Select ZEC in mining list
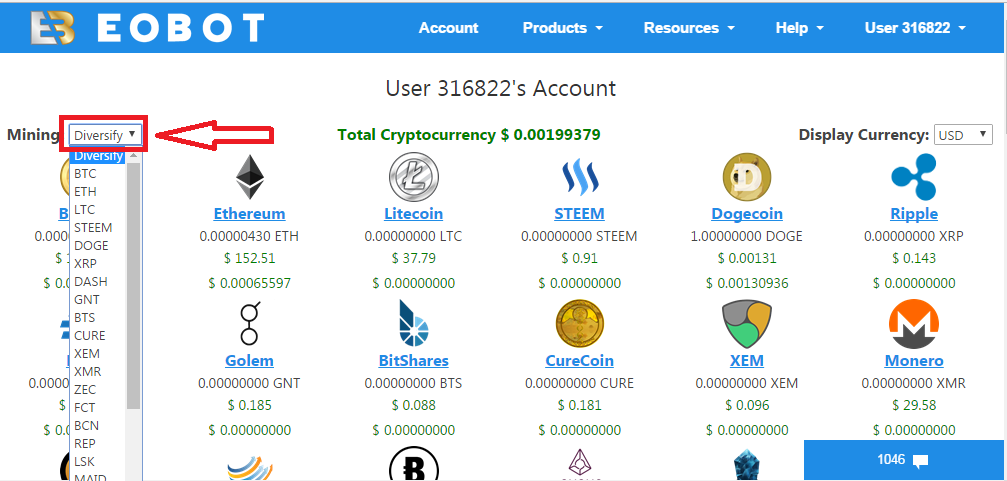 [98, 389]
